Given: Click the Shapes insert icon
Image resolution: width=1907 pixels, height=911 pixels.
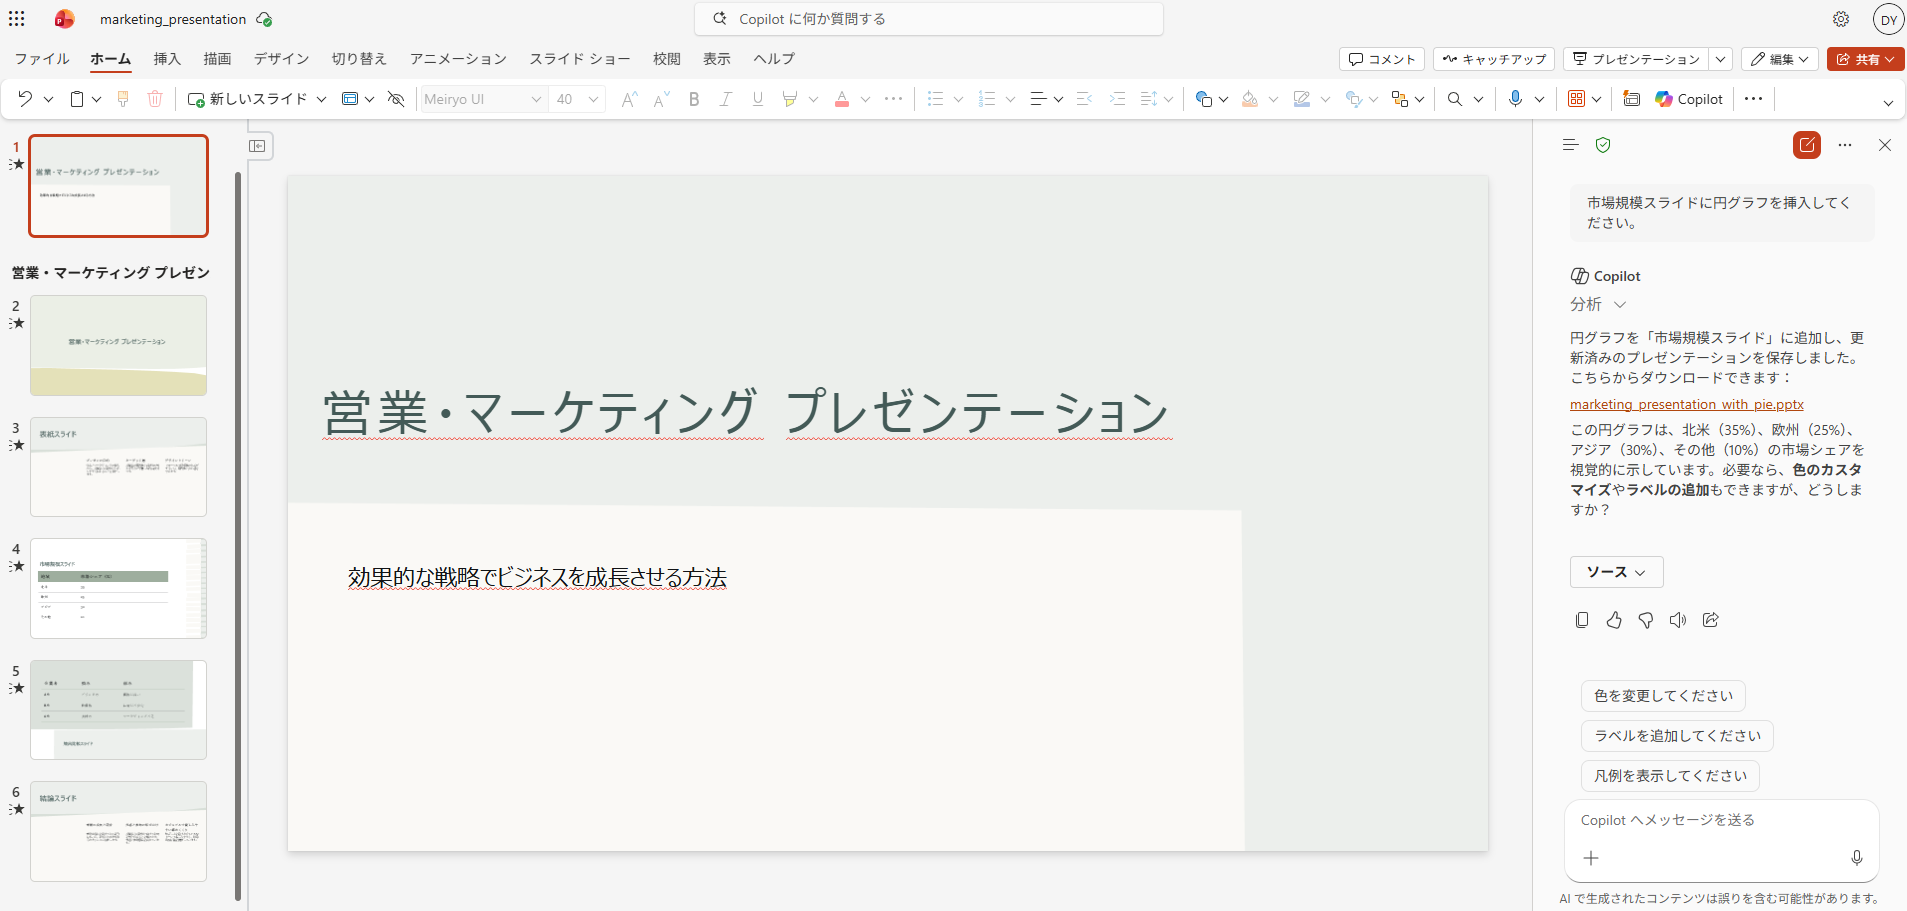Looking at the screenshot, I should point(1204,99).
